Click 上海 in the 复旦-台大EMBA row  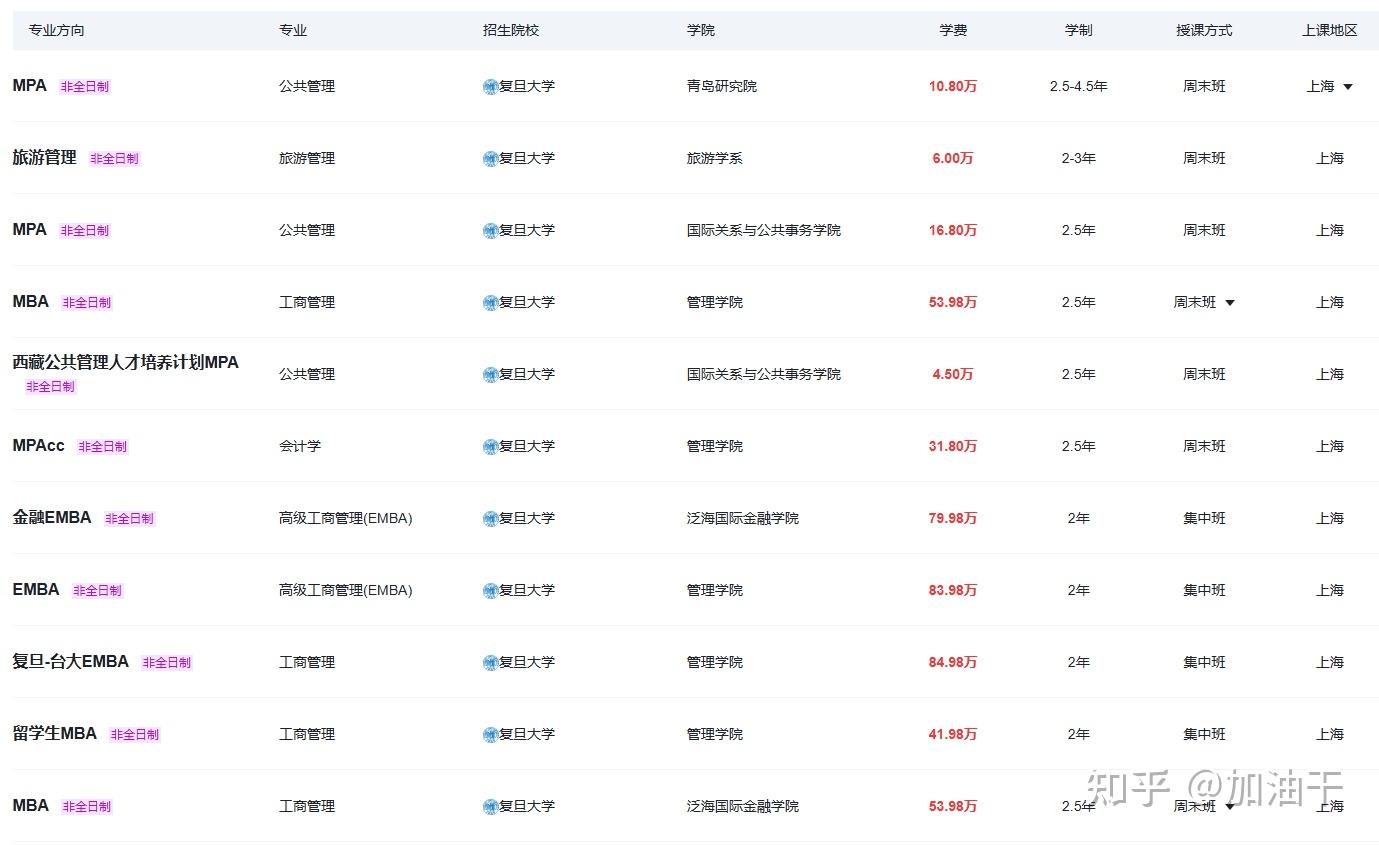1330,663
